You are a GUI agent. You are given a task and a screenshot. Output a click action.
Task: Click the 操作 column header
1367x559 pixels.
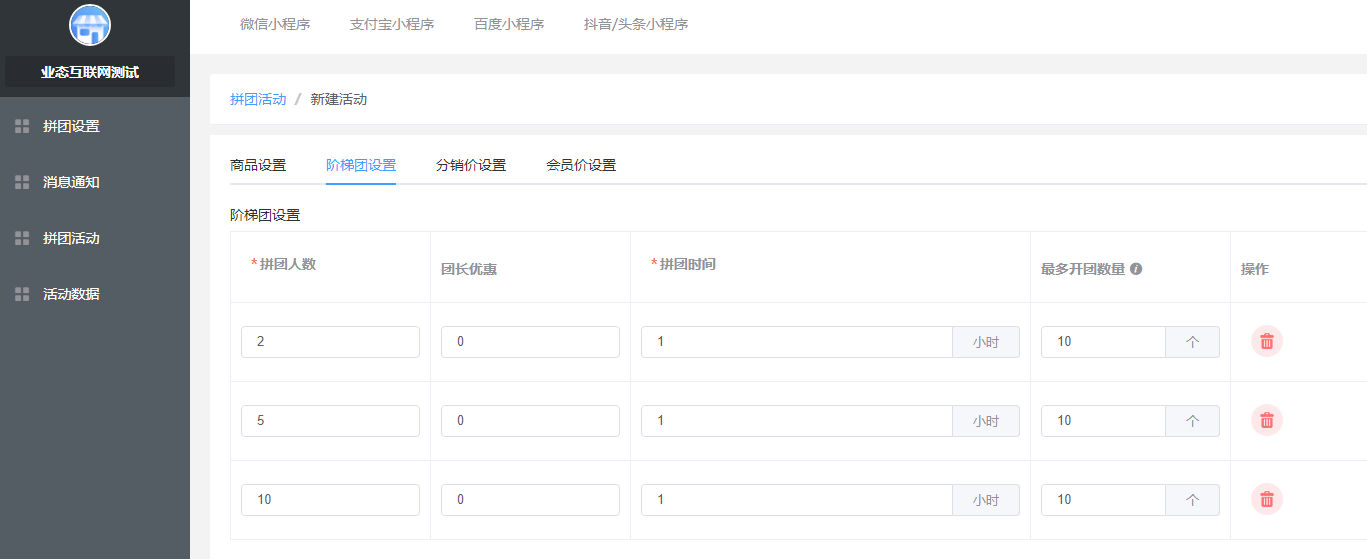[x=1255, y=269]
